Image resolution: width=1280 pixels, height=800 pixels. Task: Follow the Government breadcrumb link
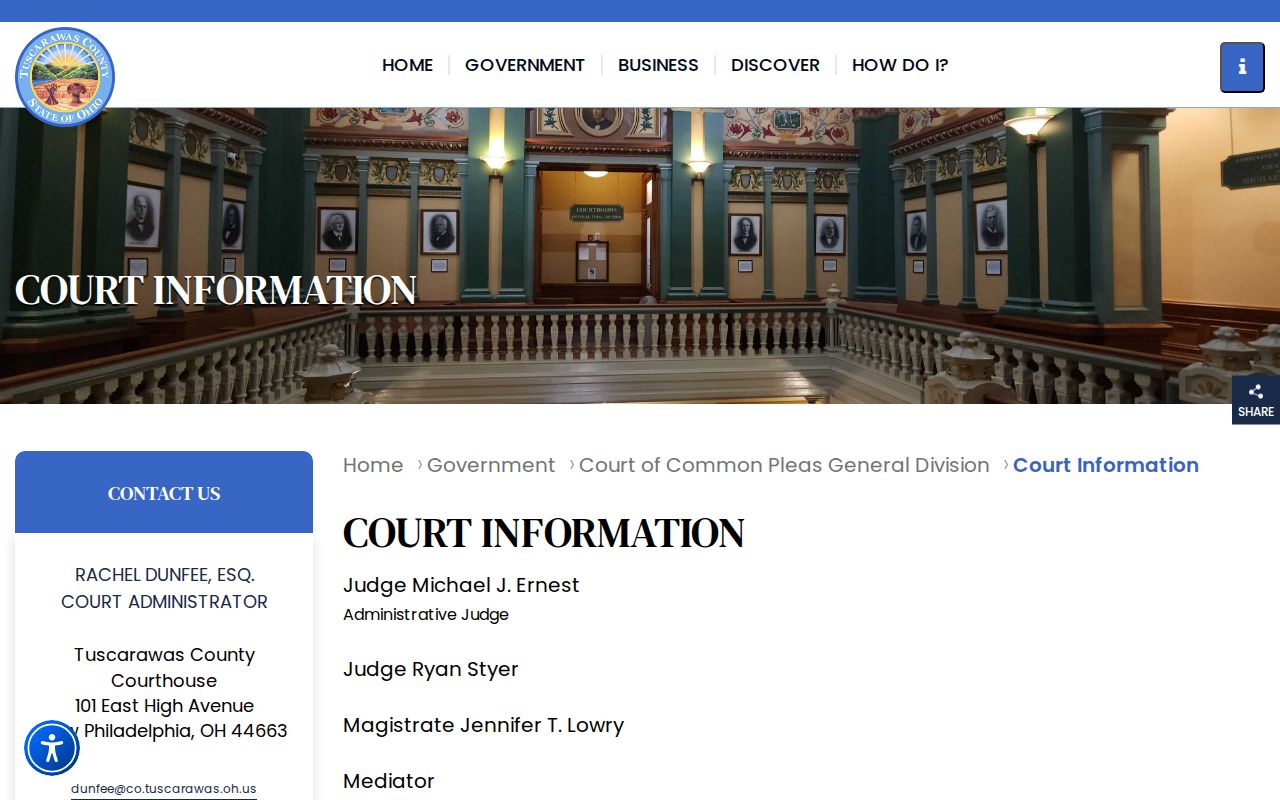click(x=491, y=465)
